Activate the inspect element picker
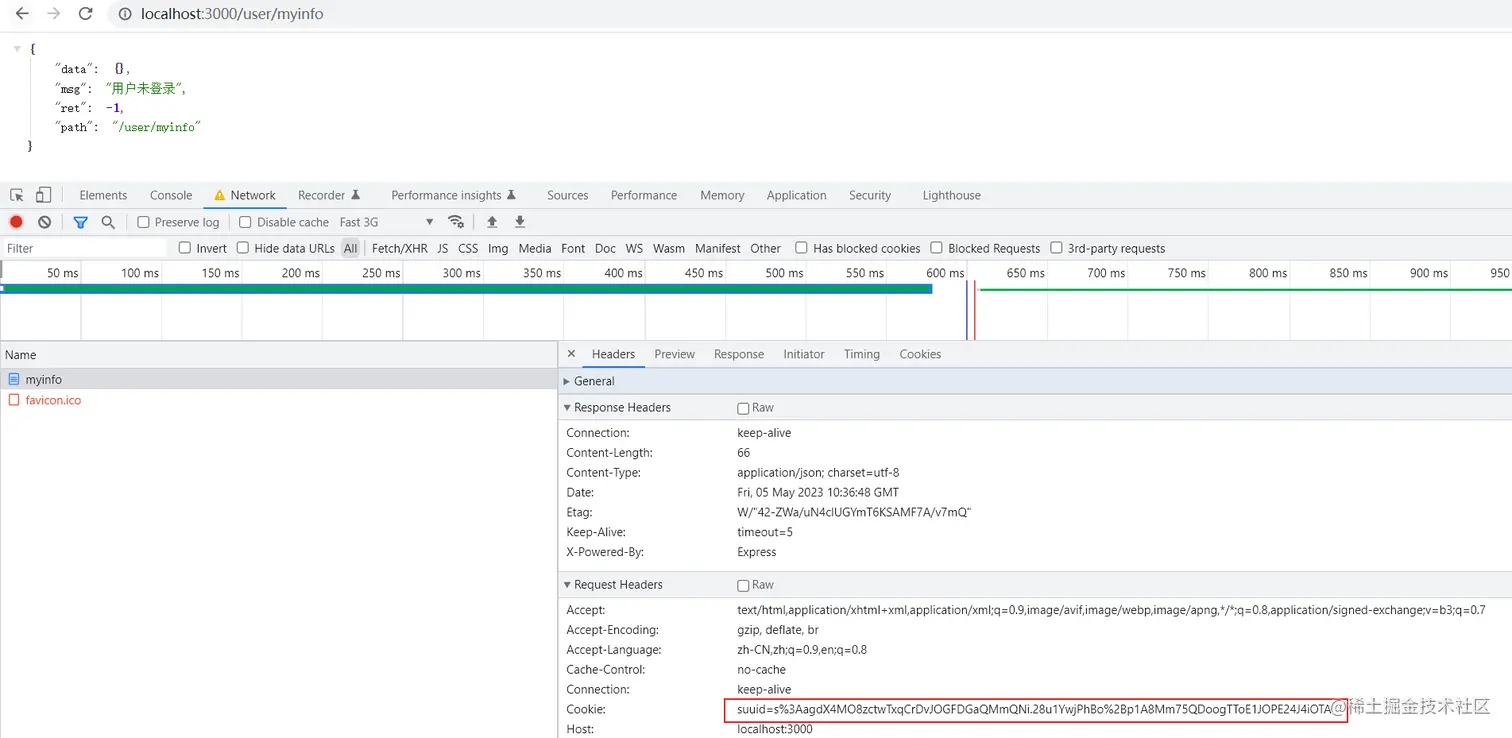1512x738 pixels. tap(17, 195)
